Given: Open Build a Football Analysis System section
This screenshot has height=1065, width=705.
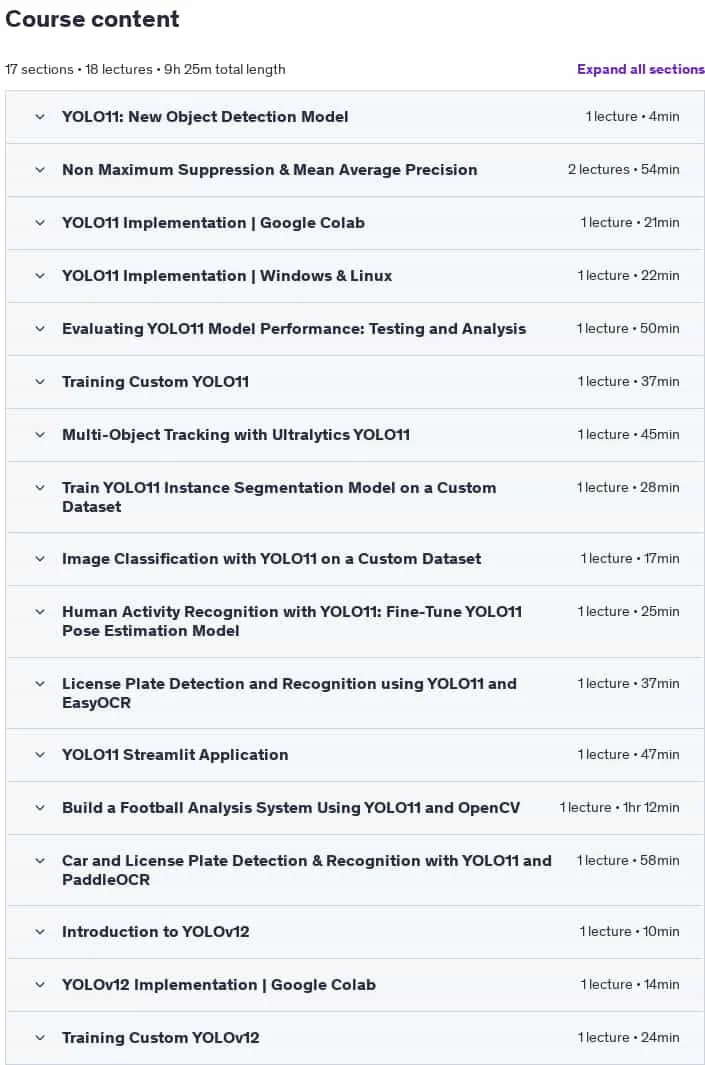Looking at the screenshot, I should click(x=291, y=808).
